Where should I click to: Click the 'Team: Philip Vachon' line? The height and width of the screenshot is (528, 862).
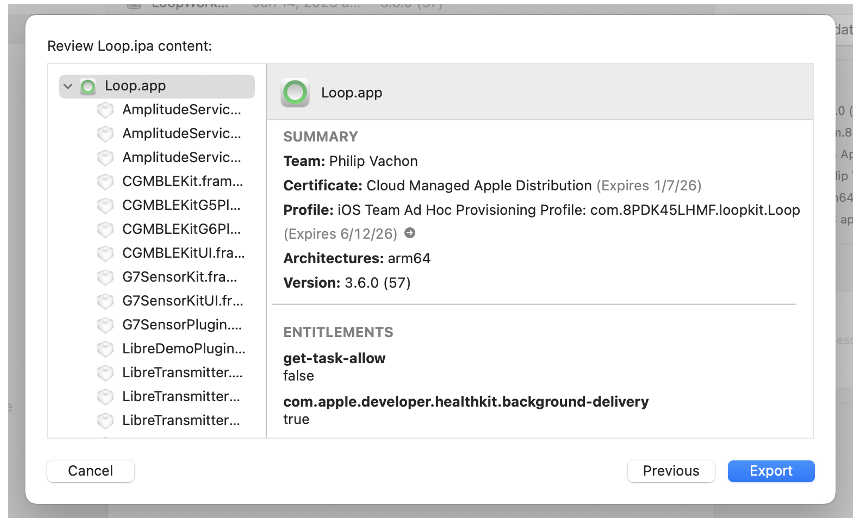pos(351,161)
